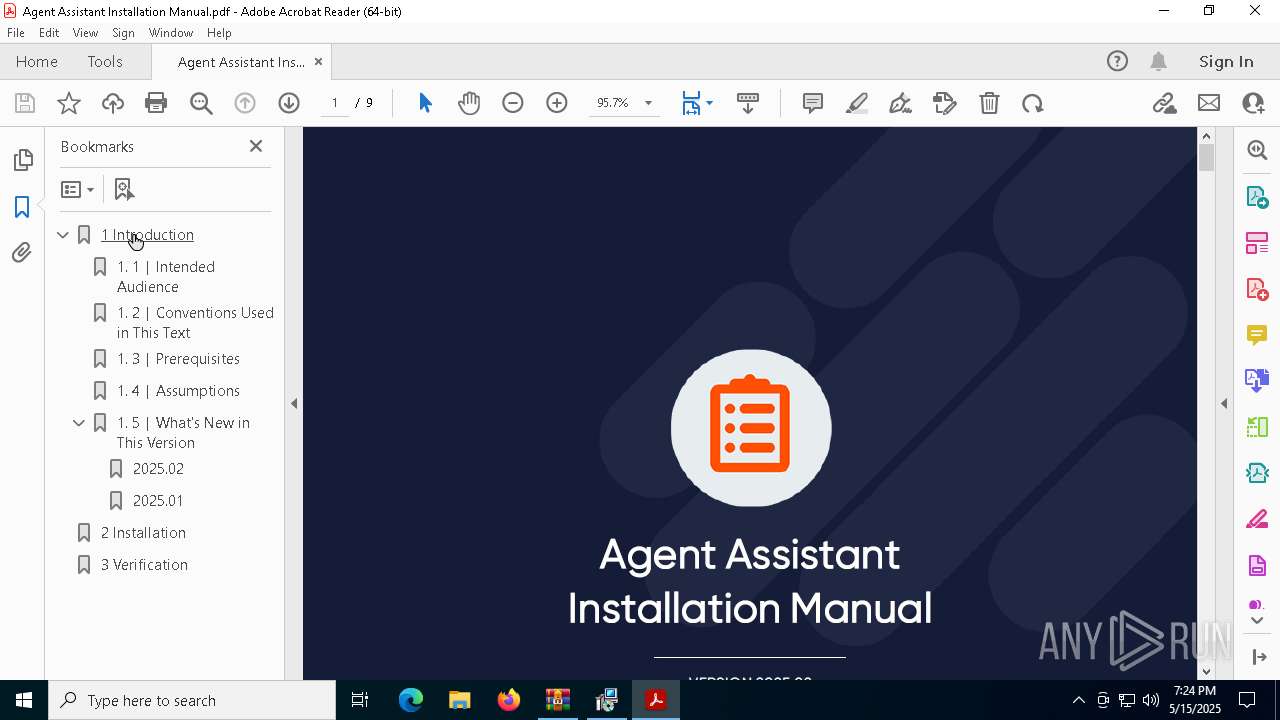Image resolution: width=1280 pixels, height=720 pixels.
Task: Add the document to starred files
Action: [69, 103]
